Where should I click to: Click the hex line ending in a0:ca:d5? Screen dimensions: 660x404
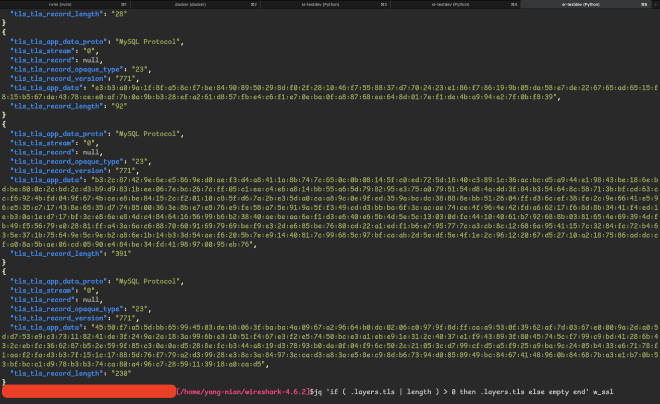click(x=135, y=364)
